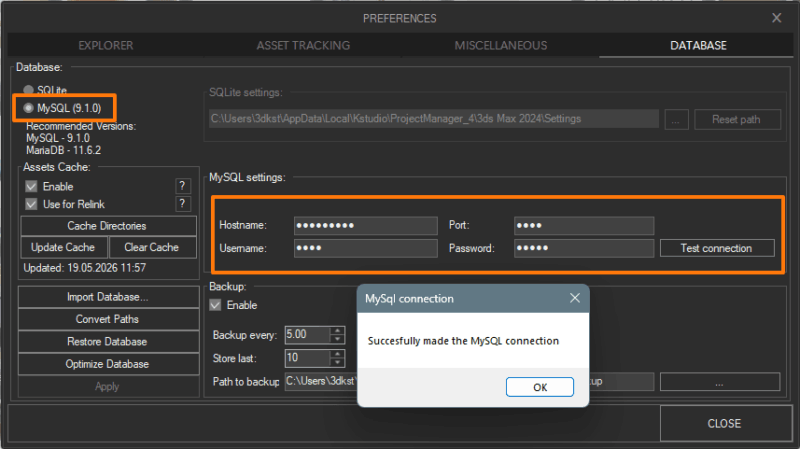This screenshot has width=800, height=449.
Task: Click 'Succesfully made the MySQL connection' message
Action: pyautogui.click(x=463, y=341)
